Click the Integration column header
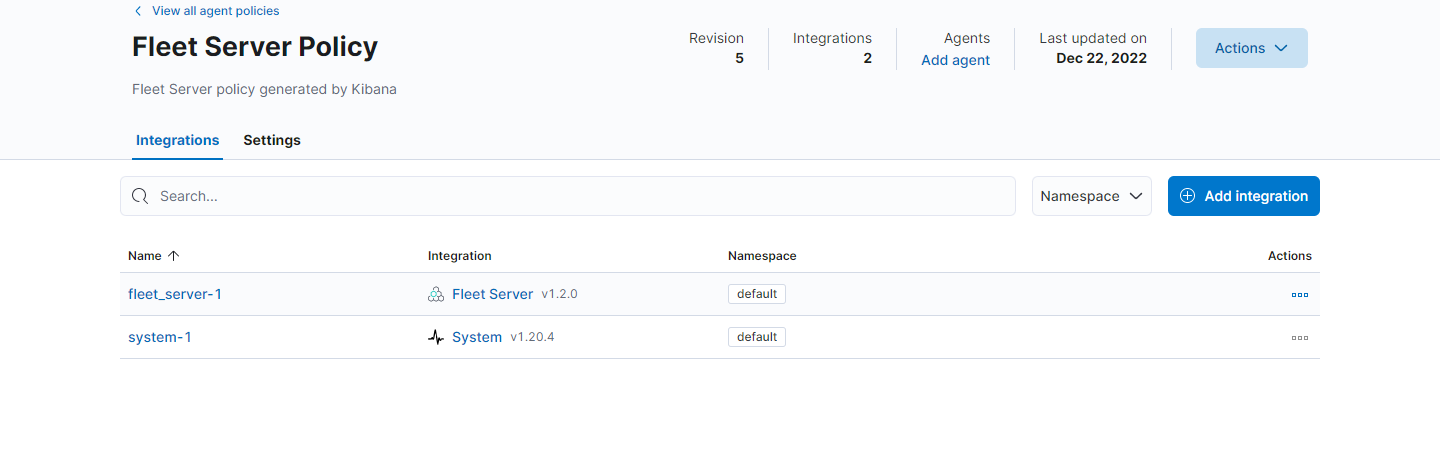Screen dimensions: 1440x468 click(x=460, y=256)
